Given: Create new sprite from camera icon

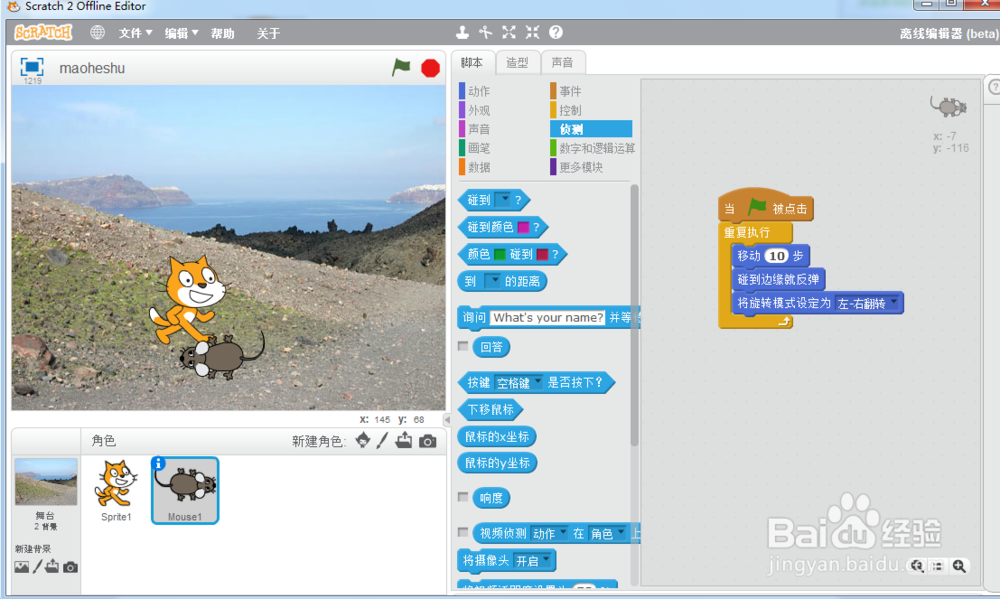Looking at the screenshot, I should 428,441.
